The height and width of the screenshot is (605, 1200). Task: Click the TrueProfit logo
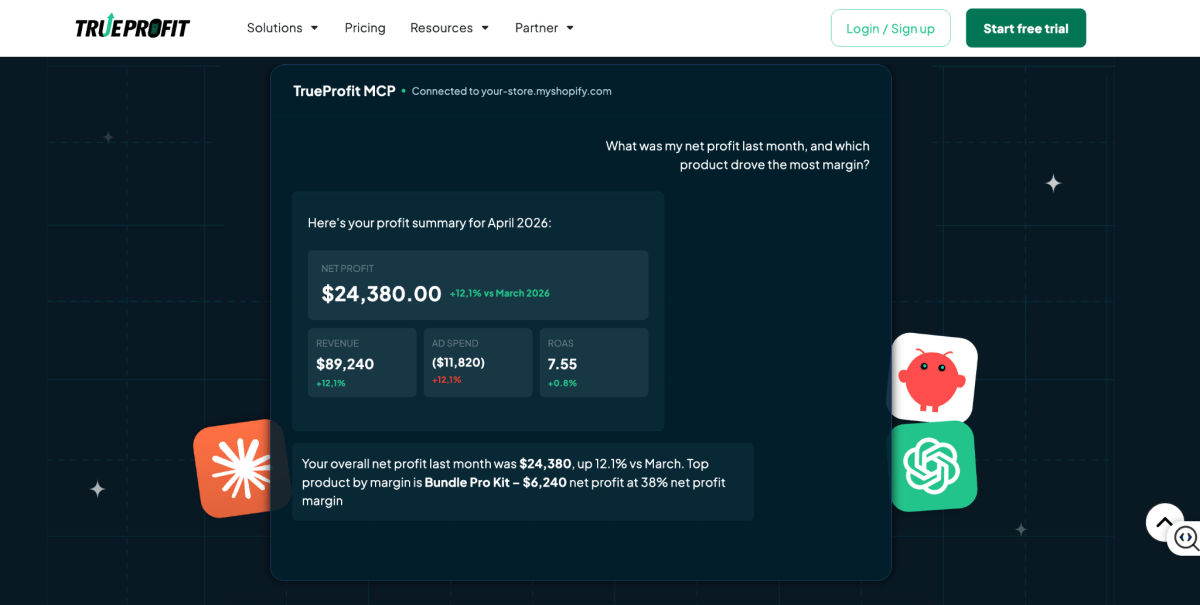pos(132,27)
